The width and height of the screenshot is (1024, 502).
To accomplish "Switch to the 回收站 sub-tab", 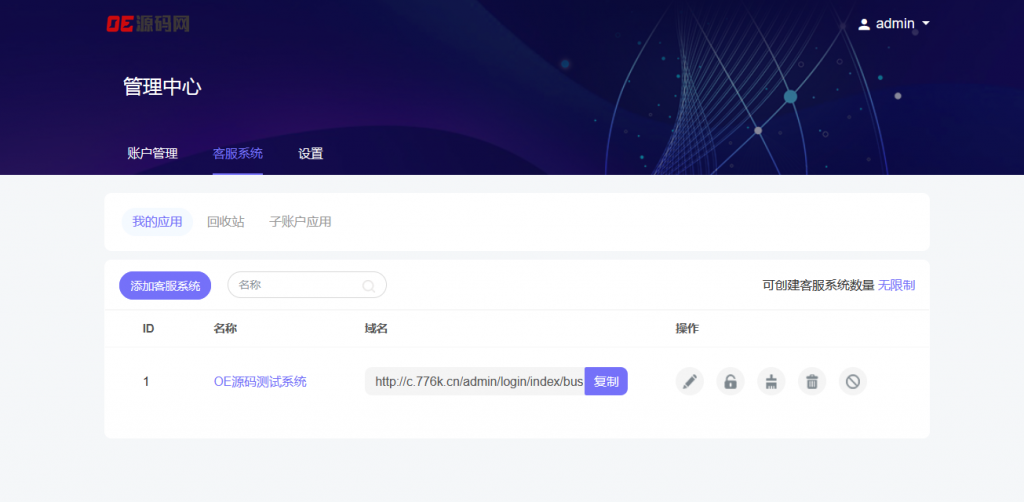I will [x=226, y=222].
